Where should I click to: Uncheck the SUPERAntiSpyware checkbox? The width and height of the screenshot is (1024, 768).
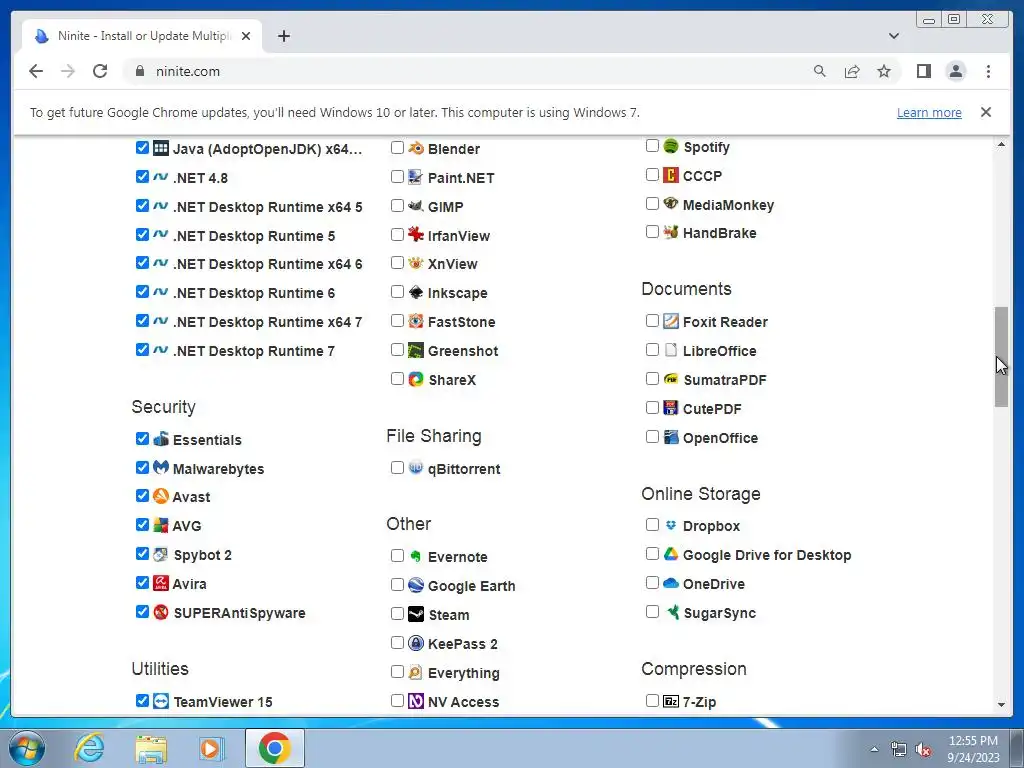click(142, 611)
